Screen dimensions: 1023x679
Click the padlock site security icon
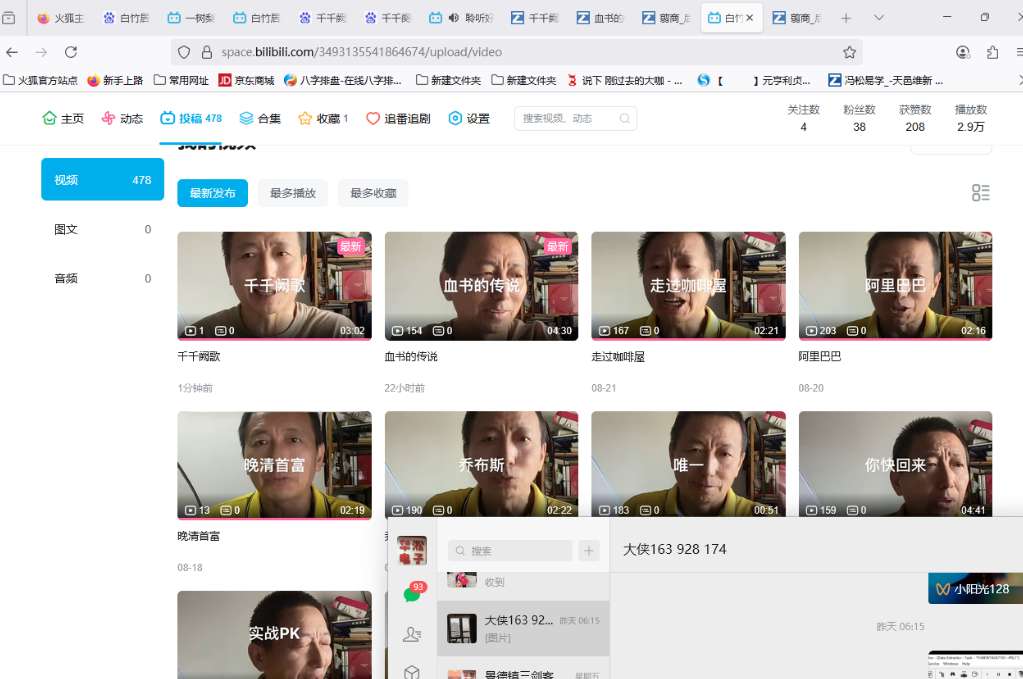[207, 52]
